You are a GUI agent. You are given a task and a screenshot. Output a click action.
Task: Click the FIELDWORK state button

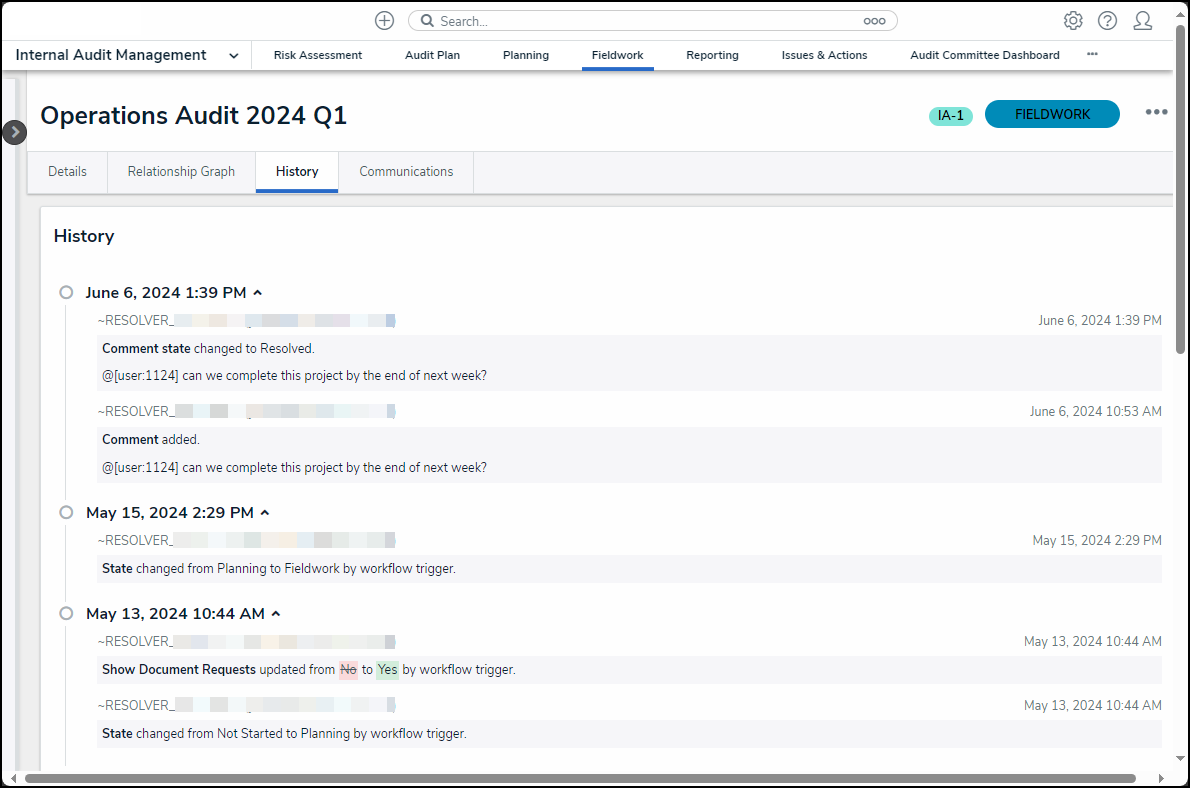(x=1052, y=115)
